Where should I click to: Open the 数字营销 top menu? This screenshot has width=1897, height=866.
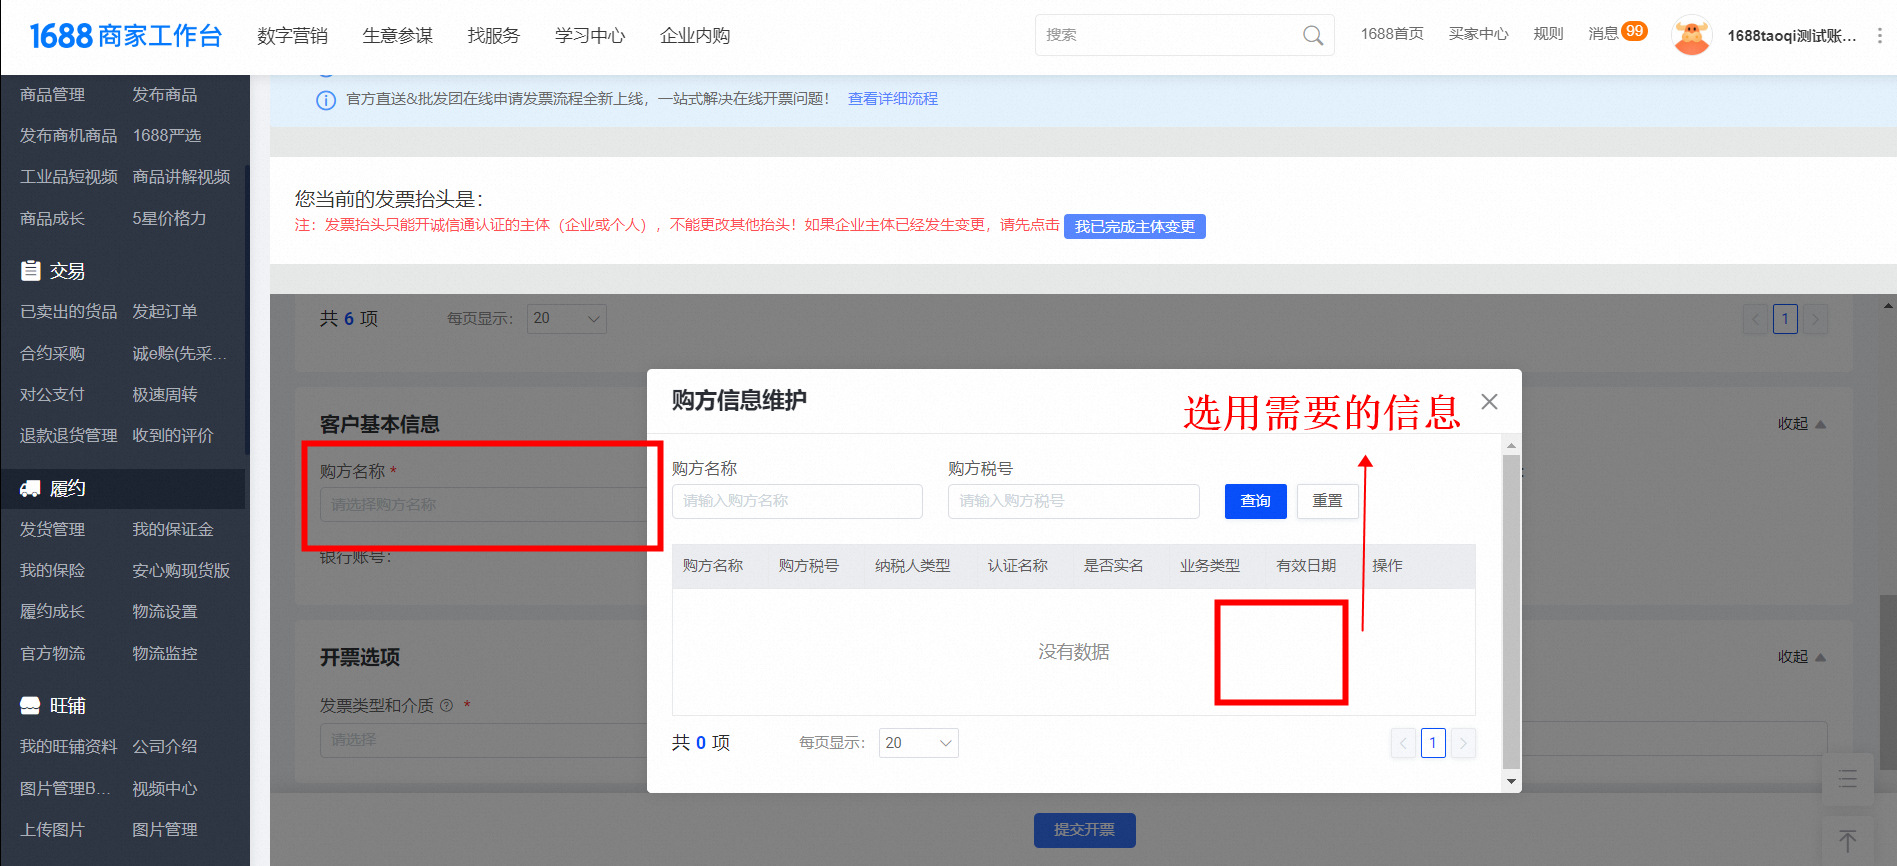coord(292,36)
